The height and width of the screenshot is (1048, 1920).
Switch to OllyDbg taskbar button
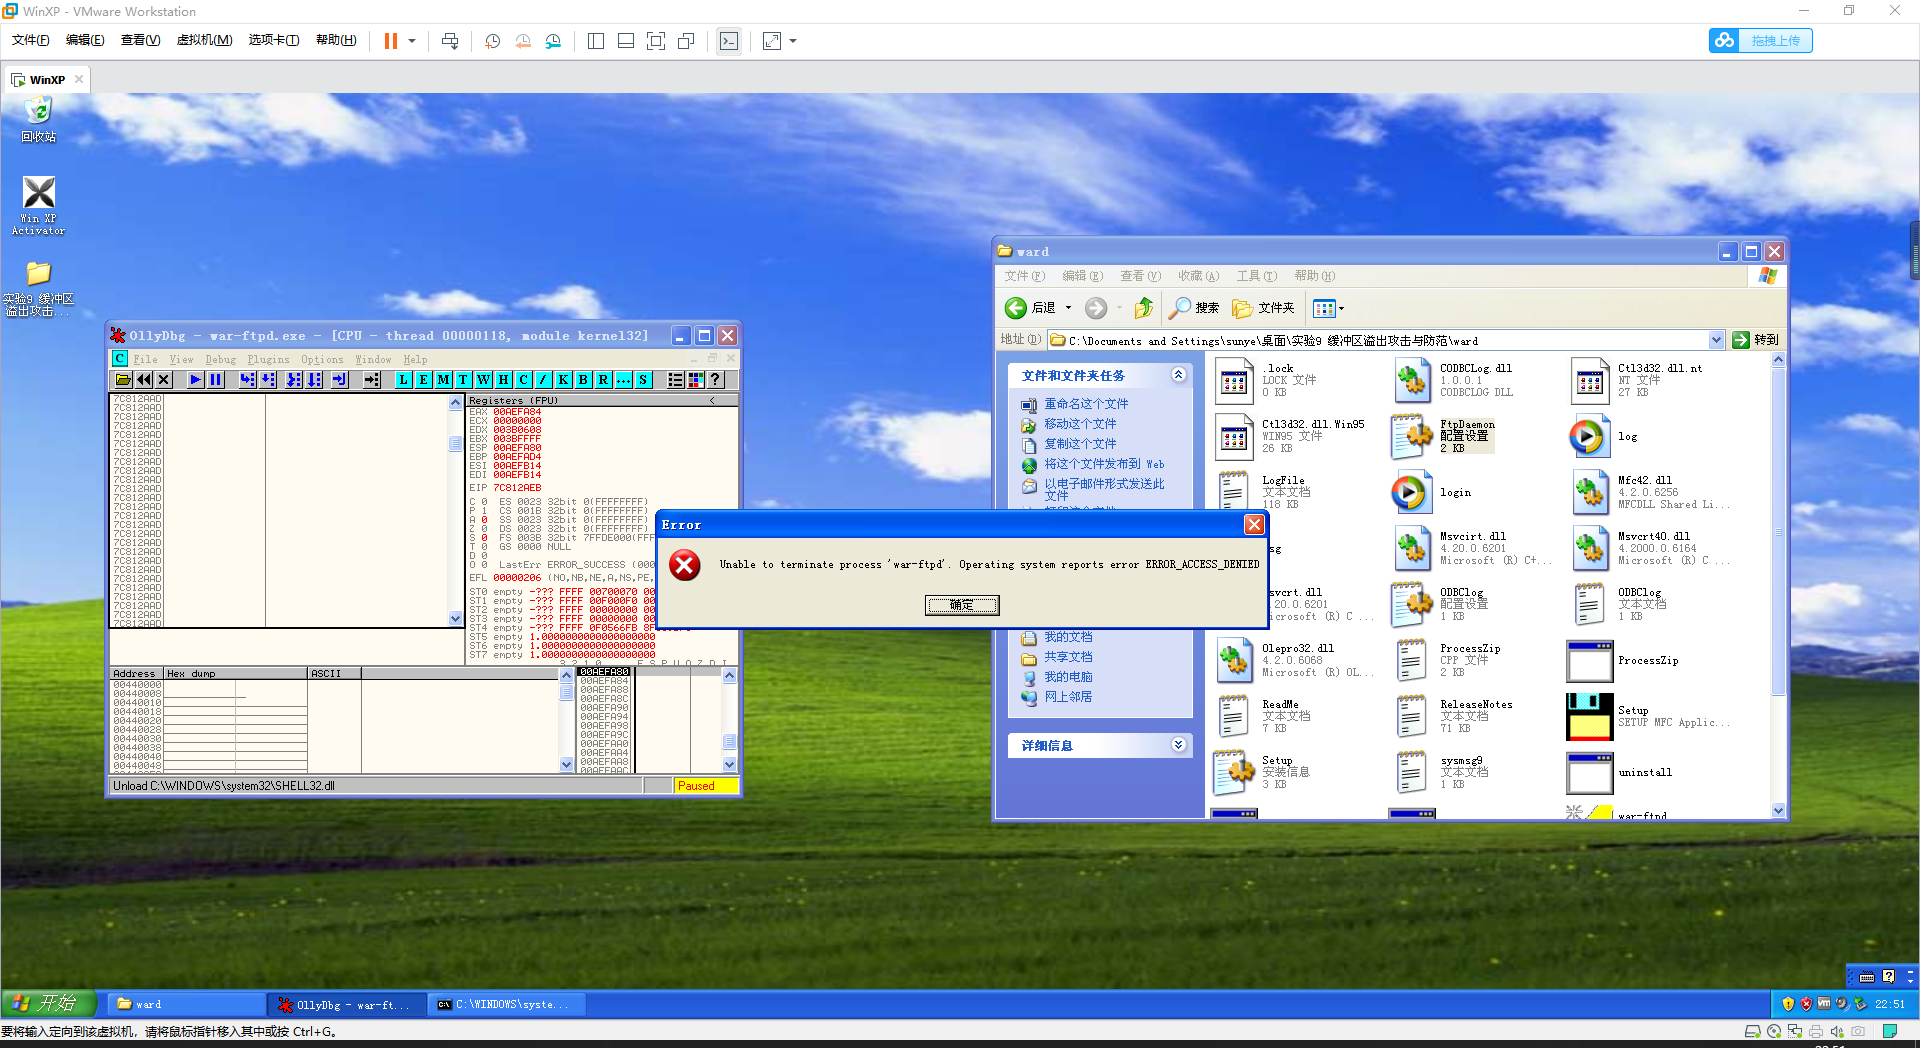346,1004
